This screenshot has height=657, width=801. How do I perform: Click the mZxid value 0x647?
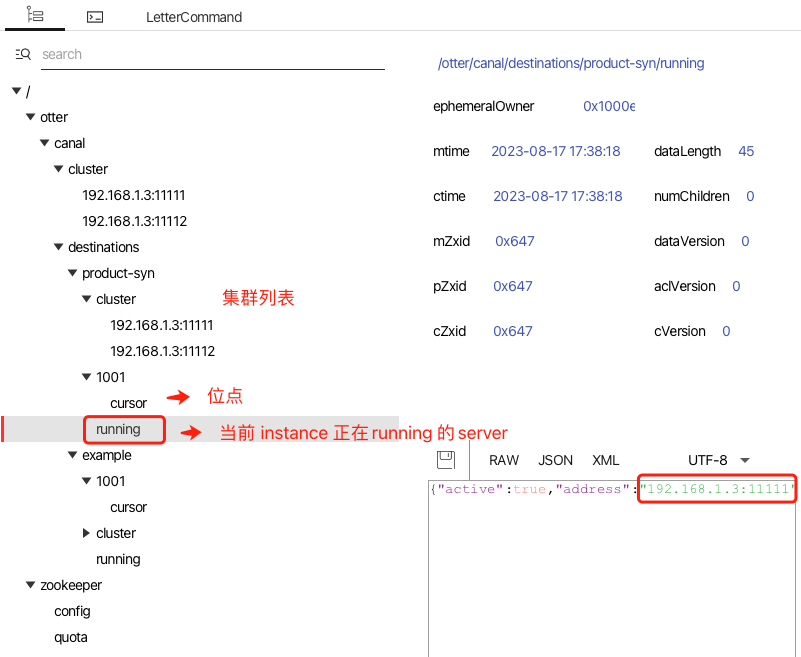click(x=514, y=241)
